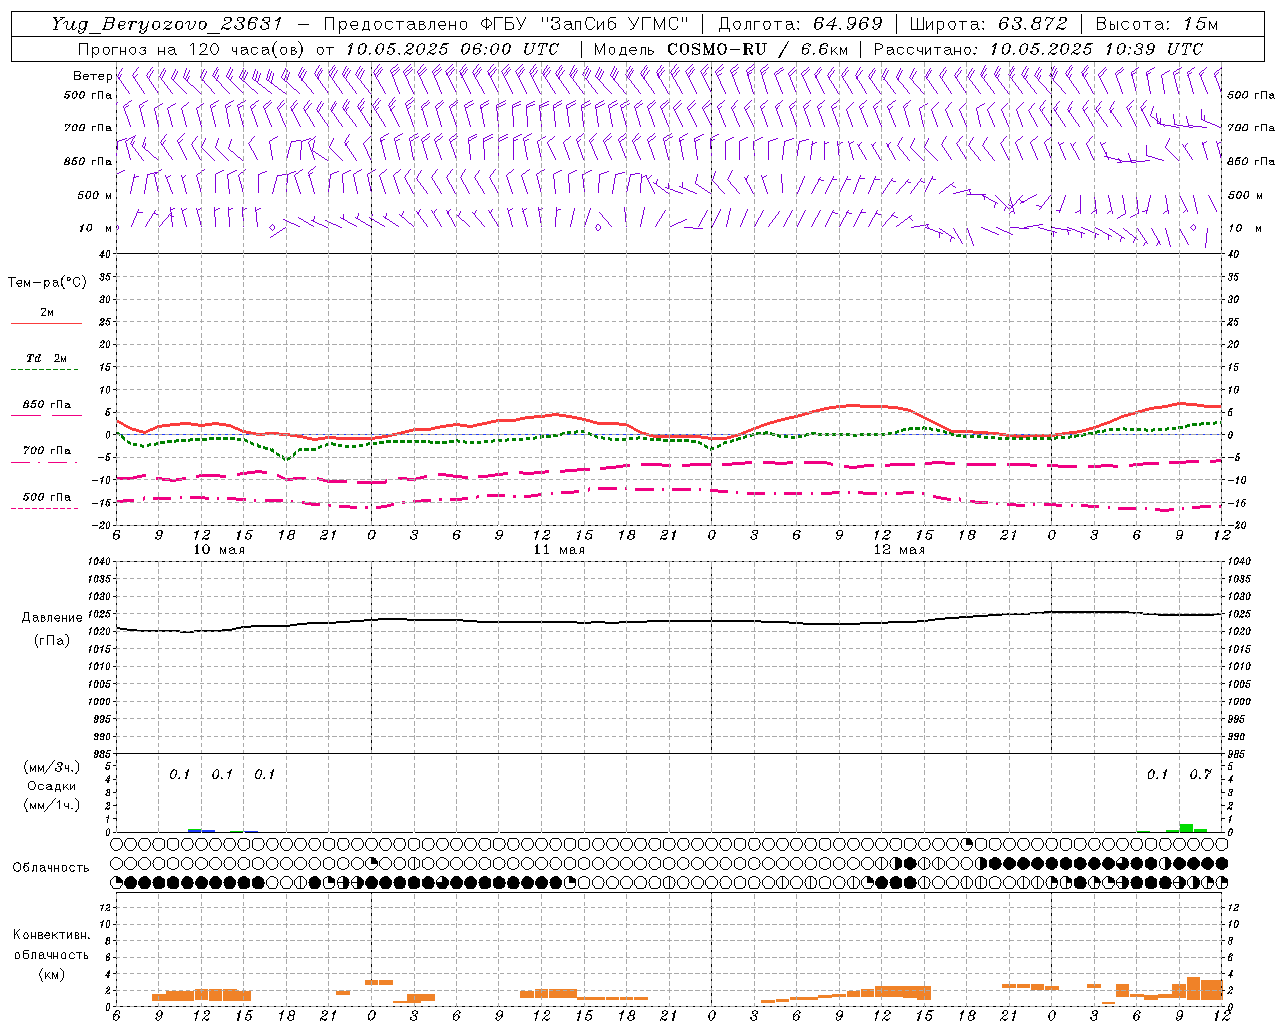
Task: Click the 10 мая date label
Action: 219,550
